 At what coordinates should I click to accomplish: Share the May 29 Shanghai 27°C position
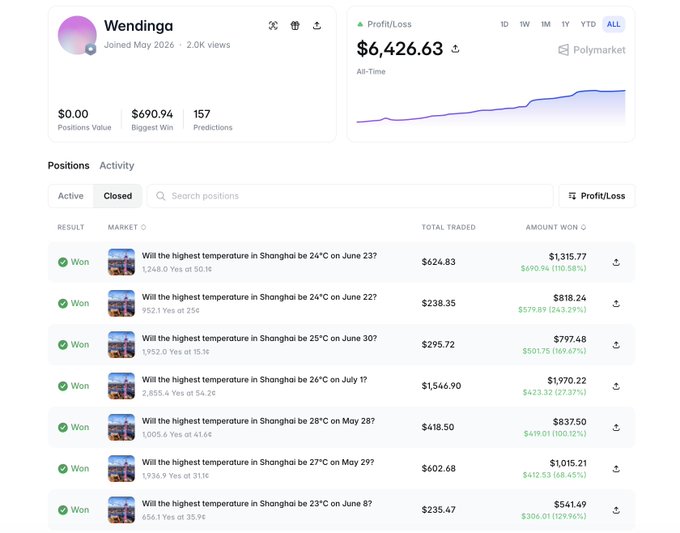[616, 469]
